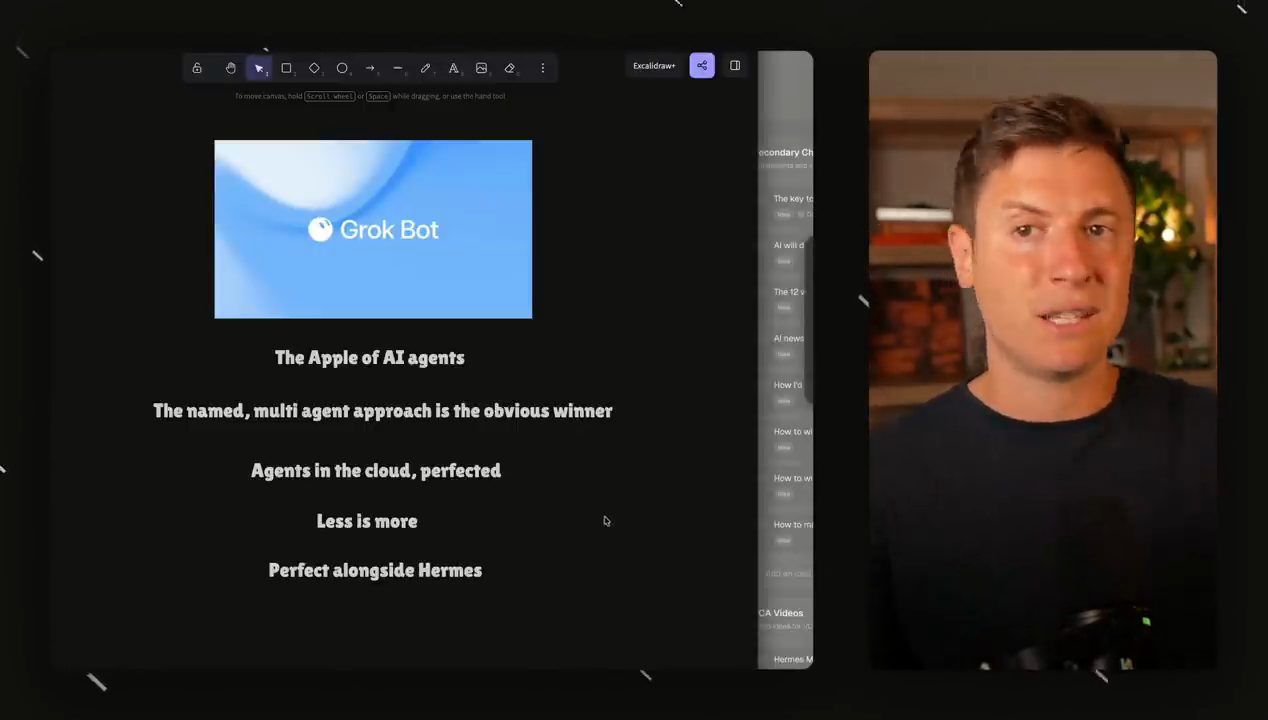Image resolution: width=1268 pixels, height=720 pixels.
Task: Select the Rectangle shape tool
Action: 286,68
